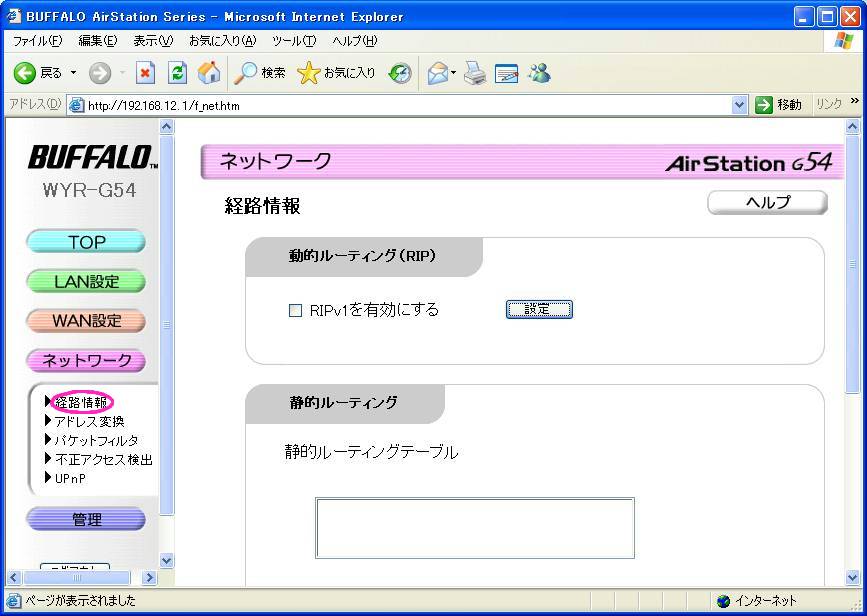Open the 表示 menu
Viewport: 867px width, 616px height.
(x=153, y=41)
